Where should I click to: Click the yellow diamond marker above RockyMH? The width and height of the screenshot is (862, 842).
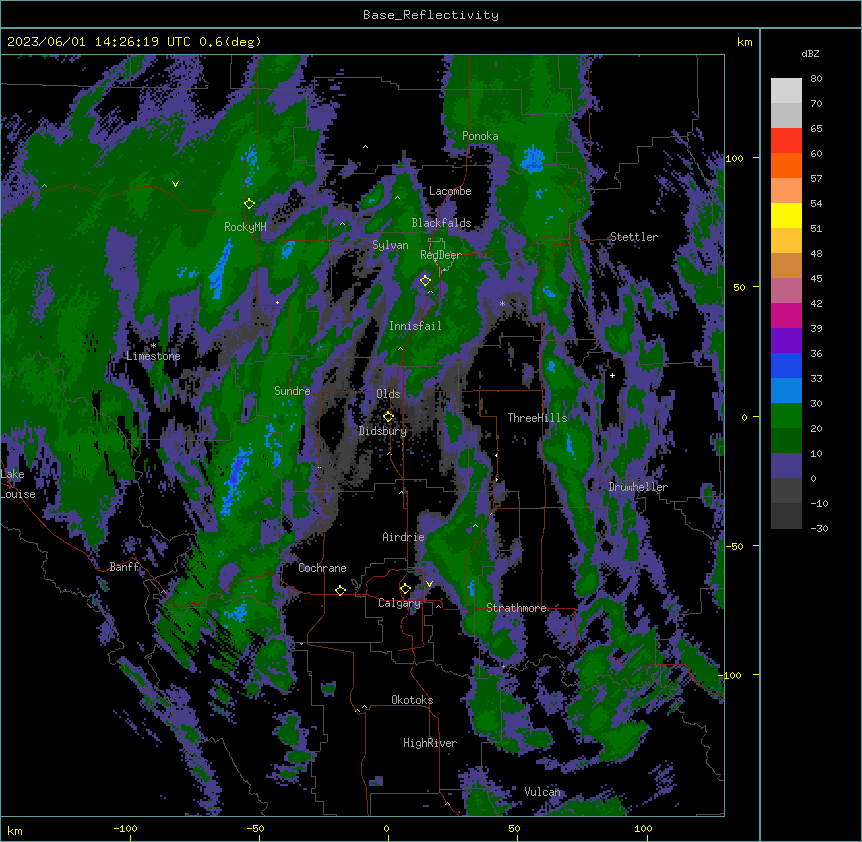pyautogui.click(x=249, y=203)
